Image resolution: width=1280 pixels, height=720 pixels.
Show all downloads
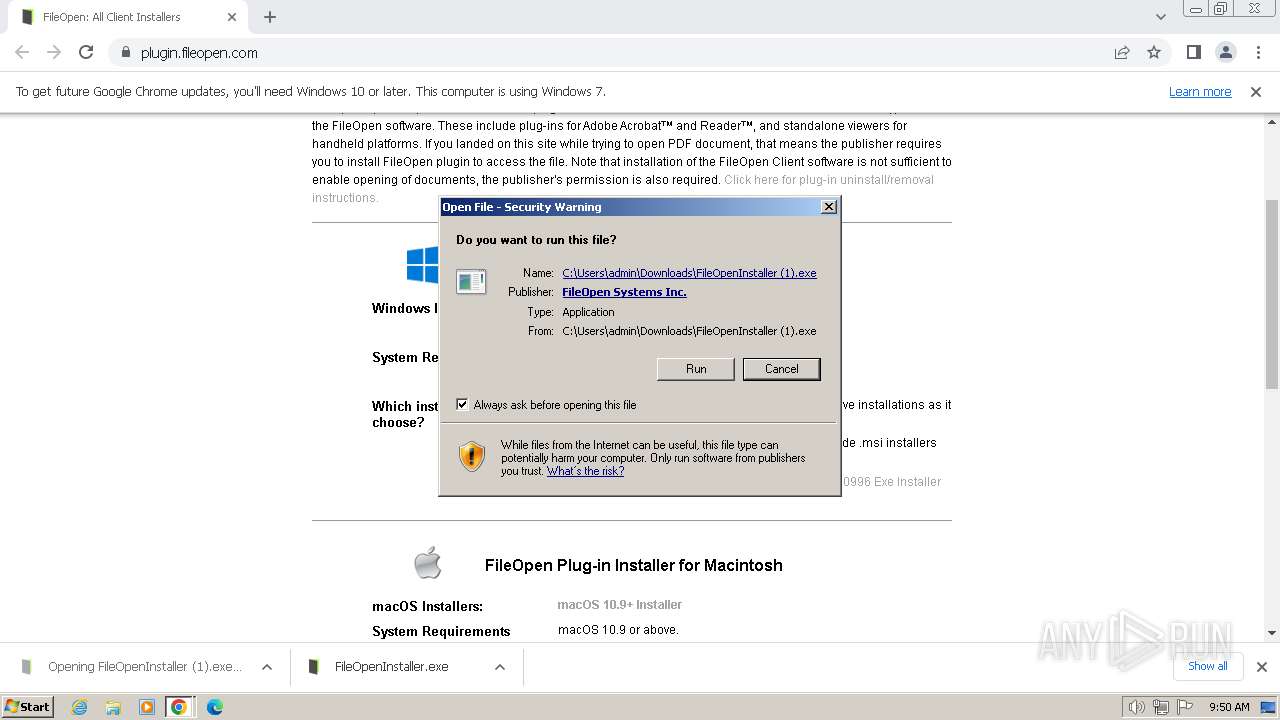(x=1208, y=666)
